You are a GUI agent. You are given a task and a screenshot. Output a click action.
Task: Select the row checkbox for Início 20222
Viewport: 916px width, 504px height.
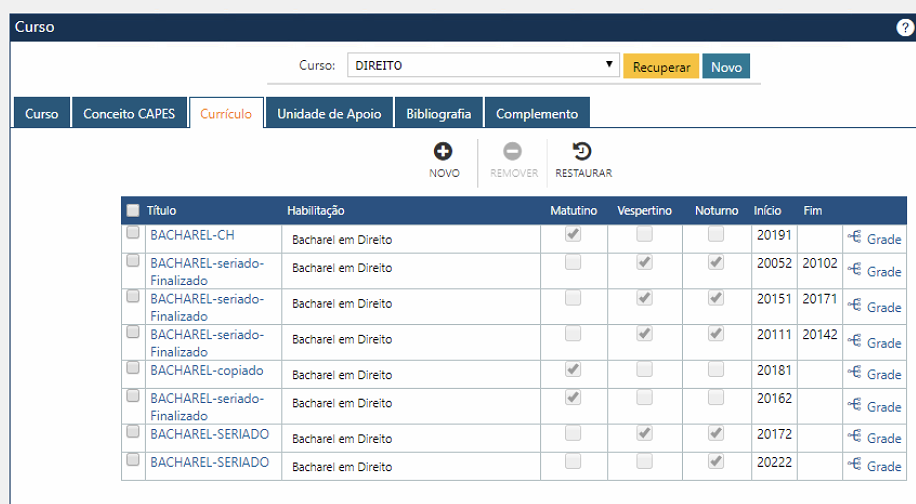coord(133,460)
